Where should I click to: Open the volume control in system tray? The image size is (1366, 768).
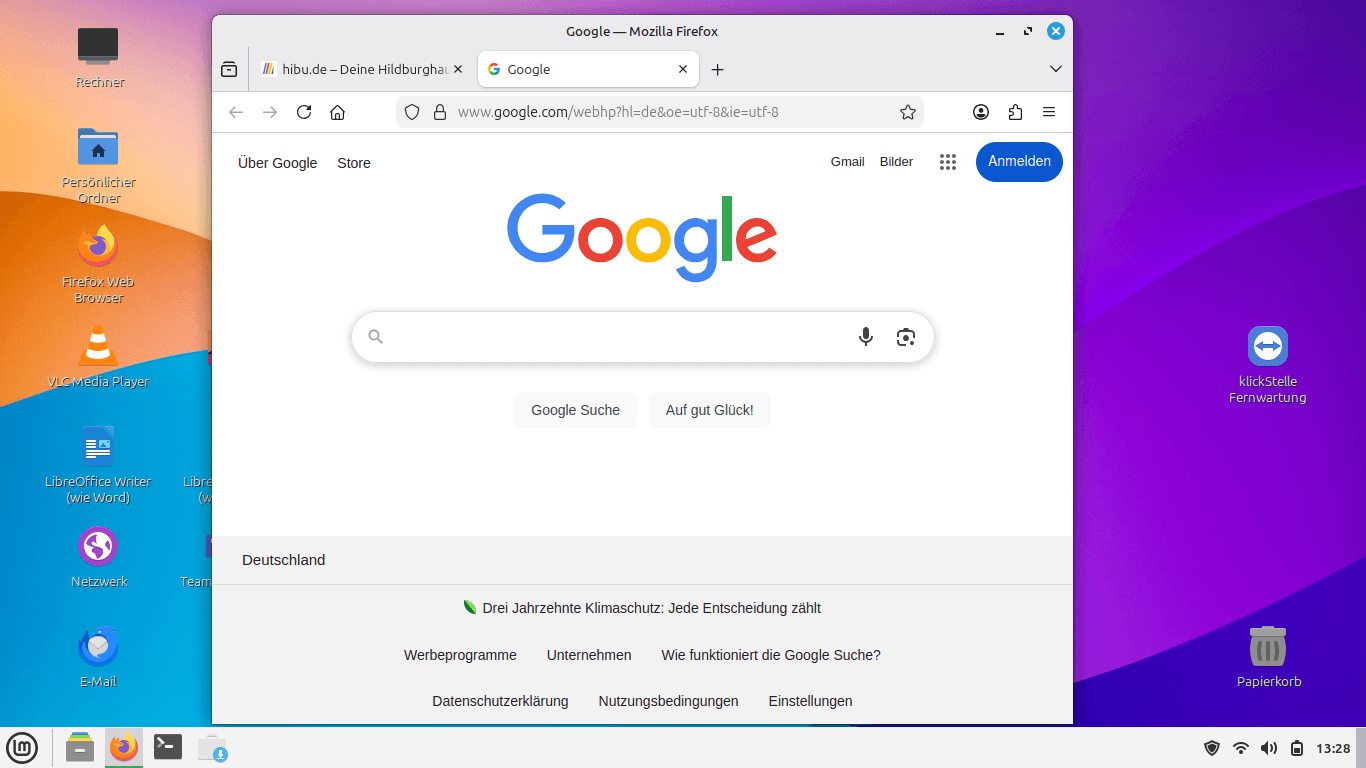[1269, 748]
